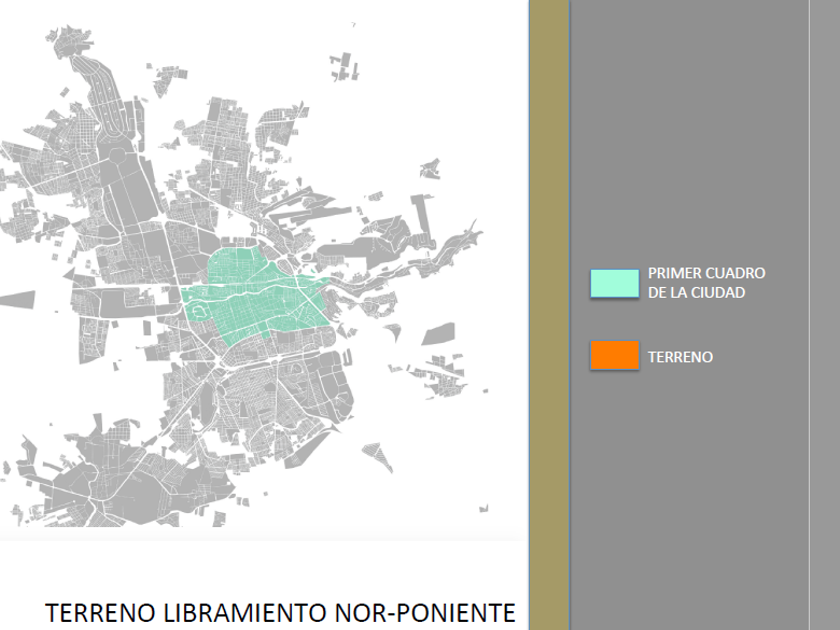Screen dimensions: 840x630
Task: Click the beige vertical divider stripe
Action: tap(549, 300)
